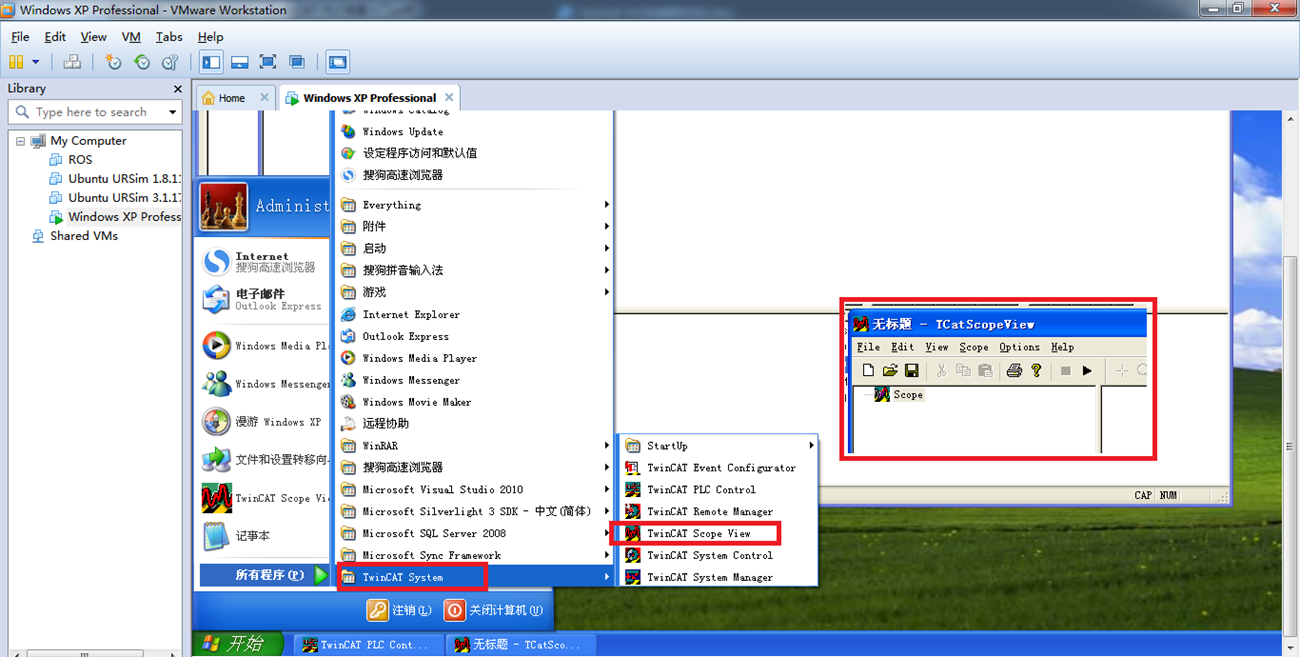Toggle the library sidebar view icon

point(211,62)
